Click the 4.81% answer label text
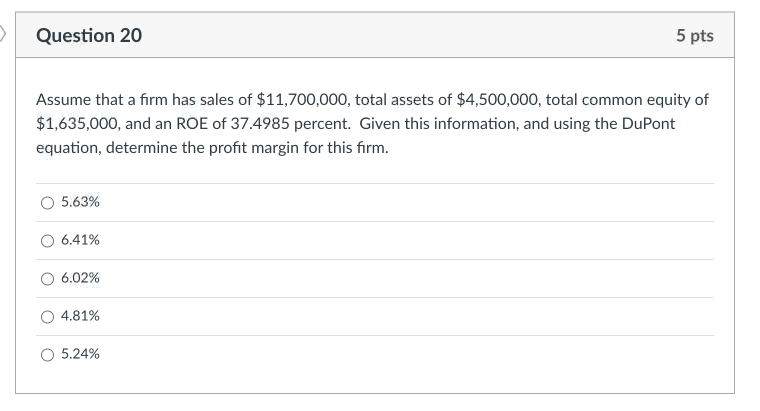 tap(80, 316)
